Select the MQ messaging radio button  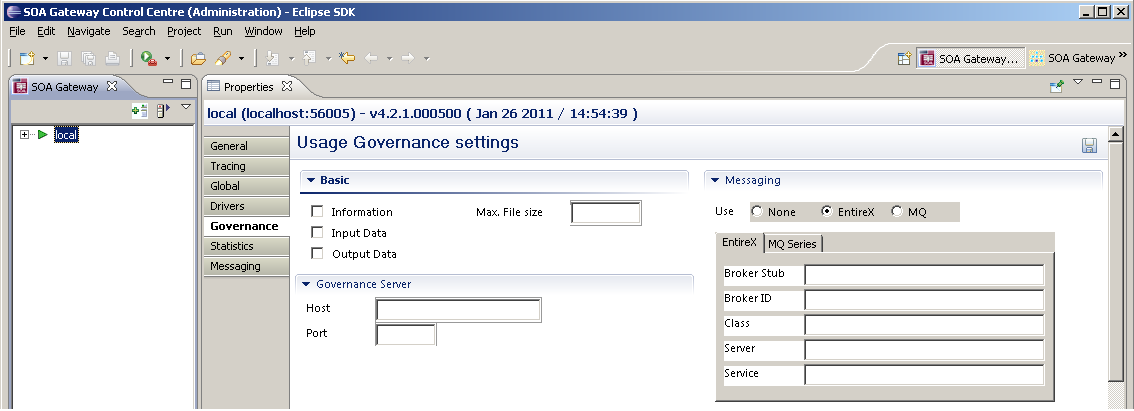(x=898, y=211)
